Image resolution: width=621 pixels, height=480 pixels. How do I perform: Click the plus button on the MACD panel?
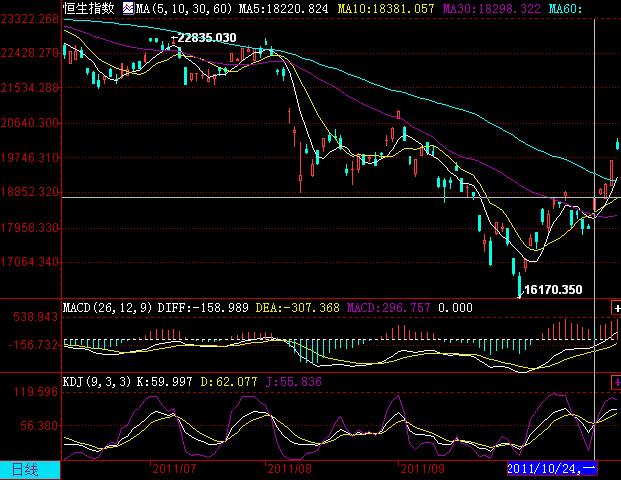click(616, 308)
